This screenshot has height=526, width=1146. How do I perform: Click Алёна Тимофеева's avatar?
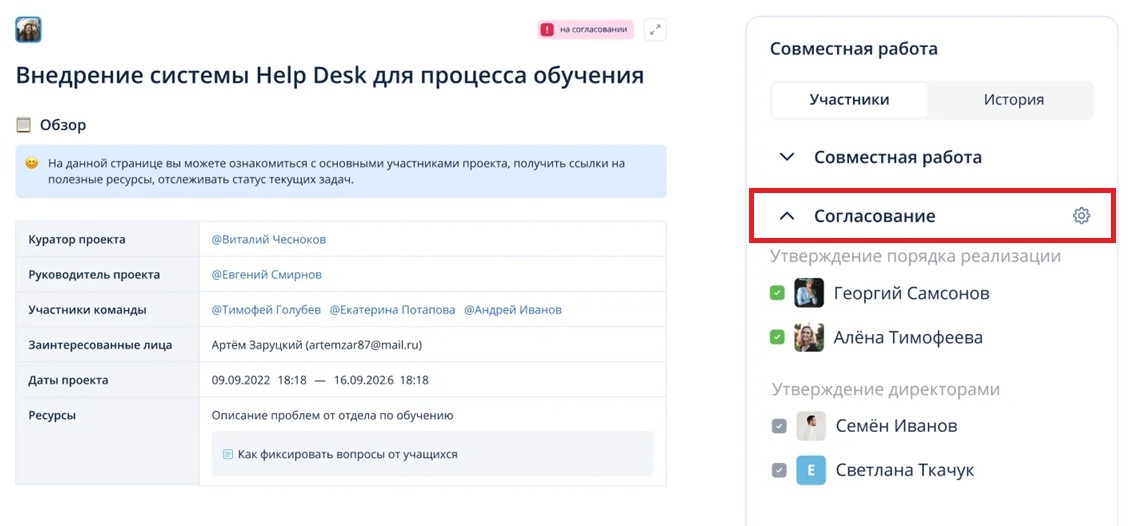pyautogui.click(x=809, y=338)
